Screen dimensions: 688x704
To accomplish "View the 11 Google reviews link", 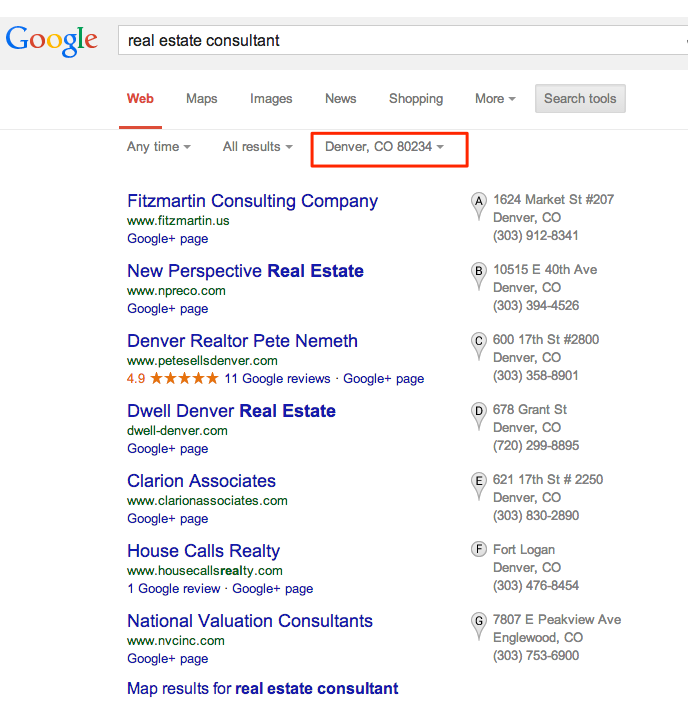I will [x=277, y=378].
